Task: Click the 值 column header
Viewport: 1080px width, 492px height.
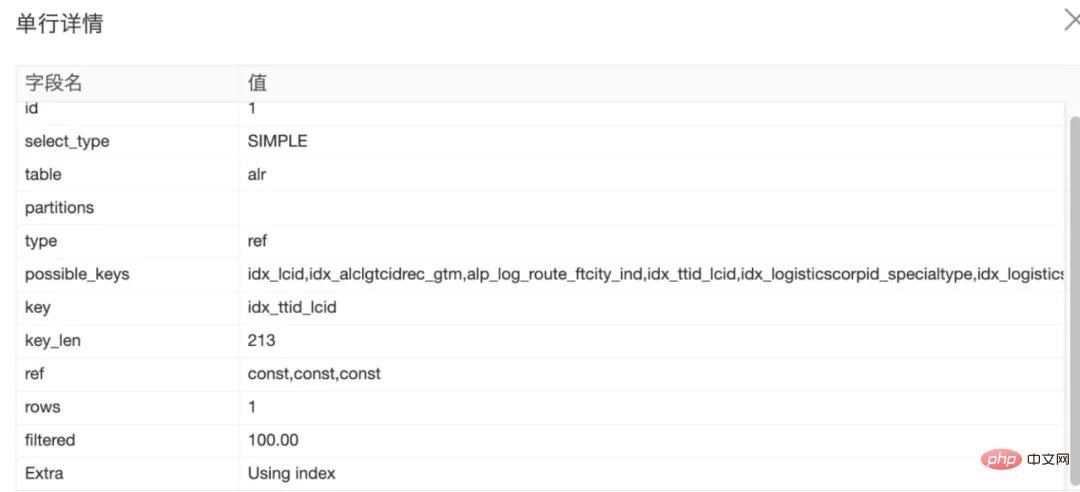Action: tap(257, 83)
